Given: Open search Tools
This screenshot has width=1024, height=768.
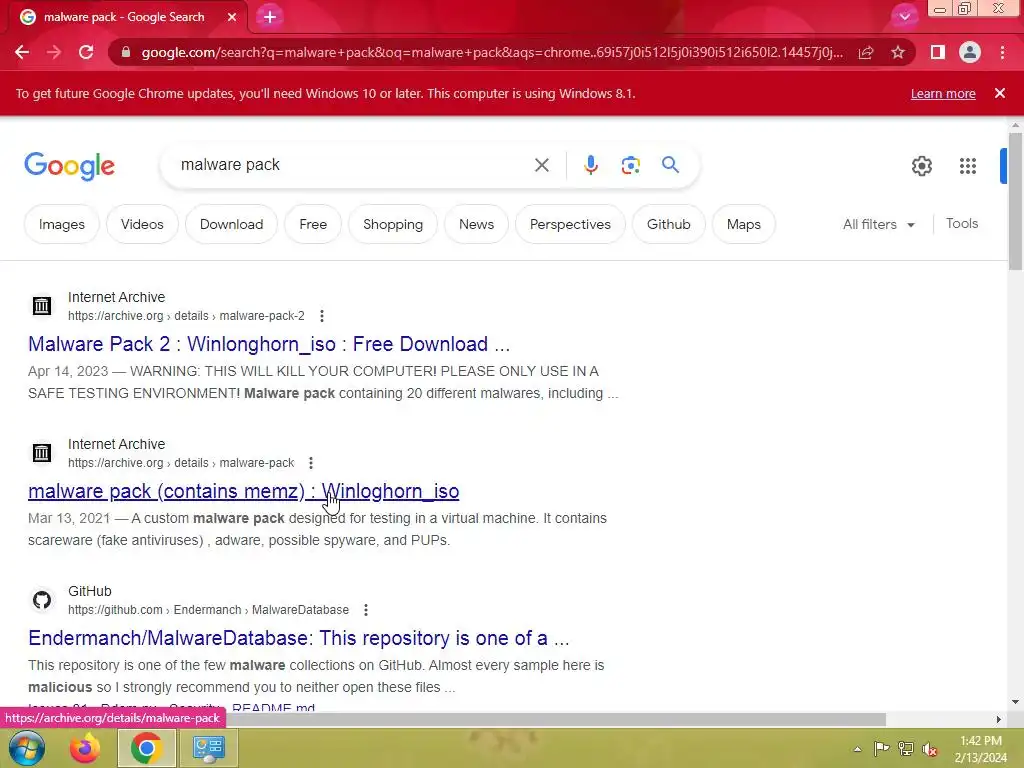Looking at the screenshot, I should click(961, 223).
